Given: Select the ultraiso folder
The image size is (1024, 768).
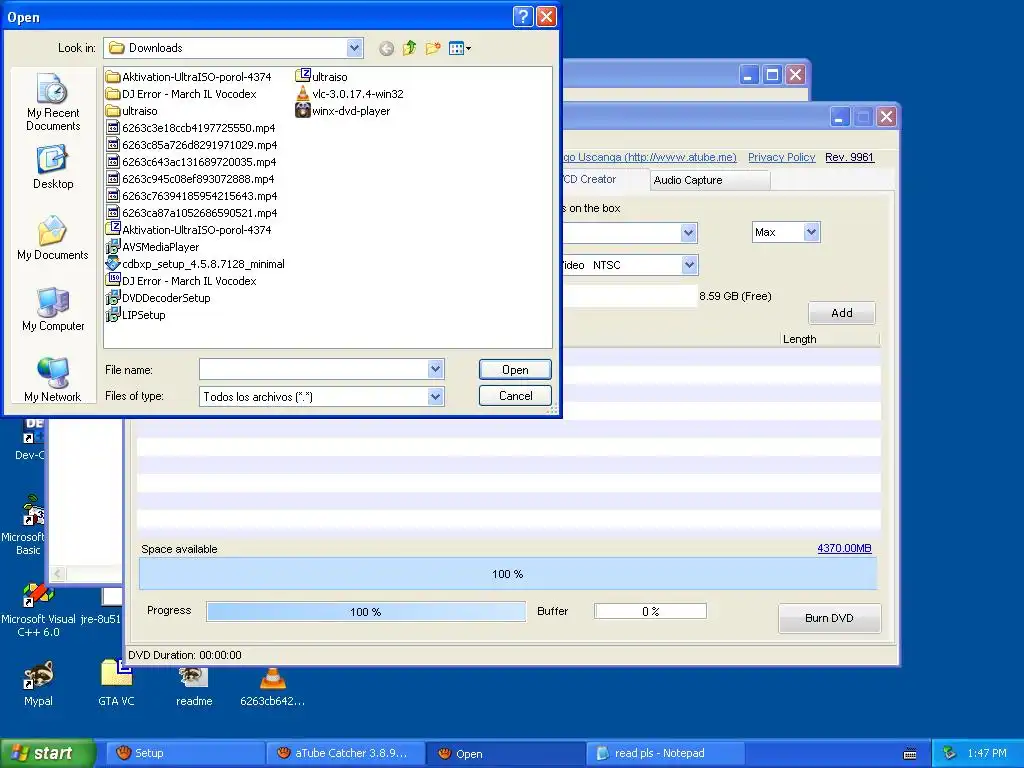Looking at the screenshot, I should [131, 111].
